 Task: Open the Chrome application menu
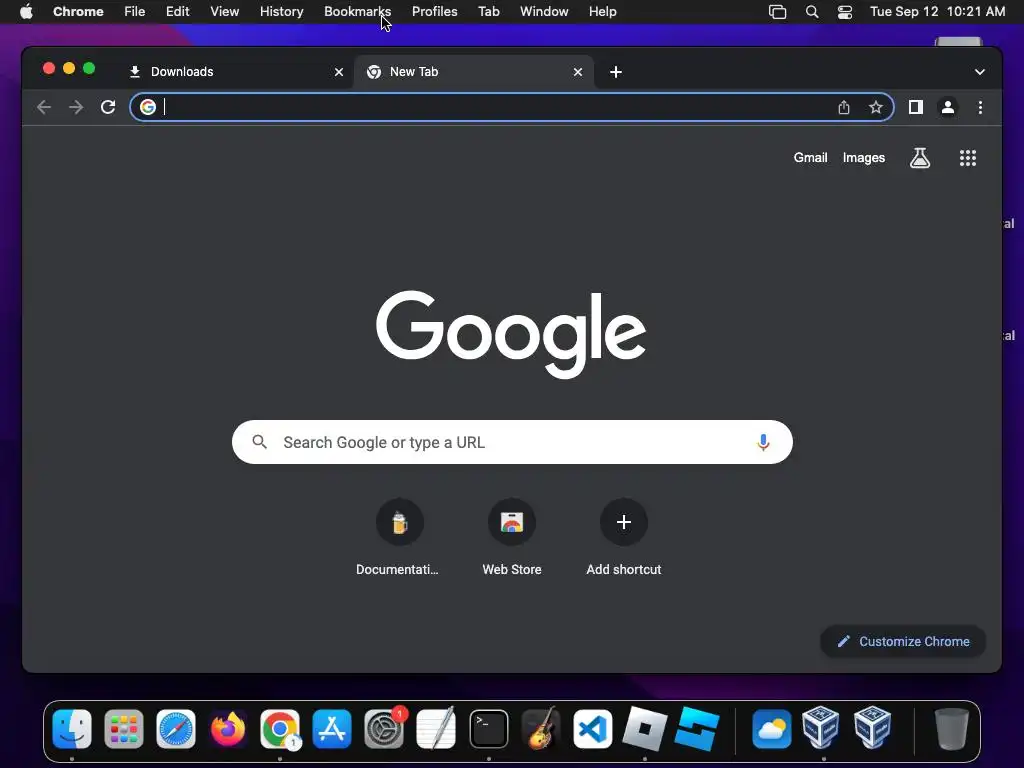pyautogui.click(x=78, y=12)
